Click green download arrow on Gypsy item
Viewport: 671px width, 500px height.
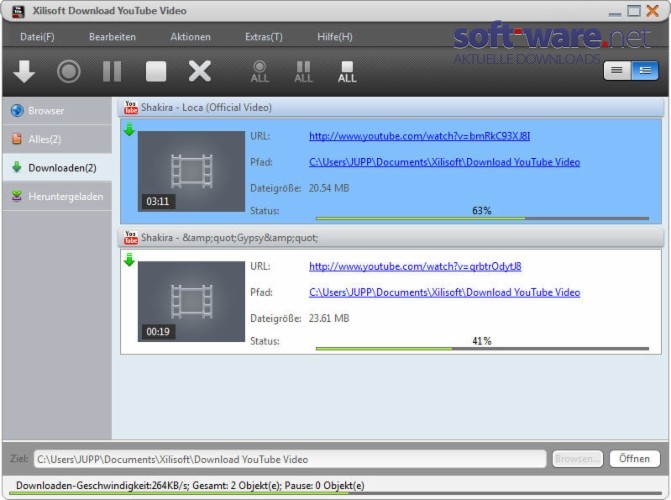coord(129,259)
